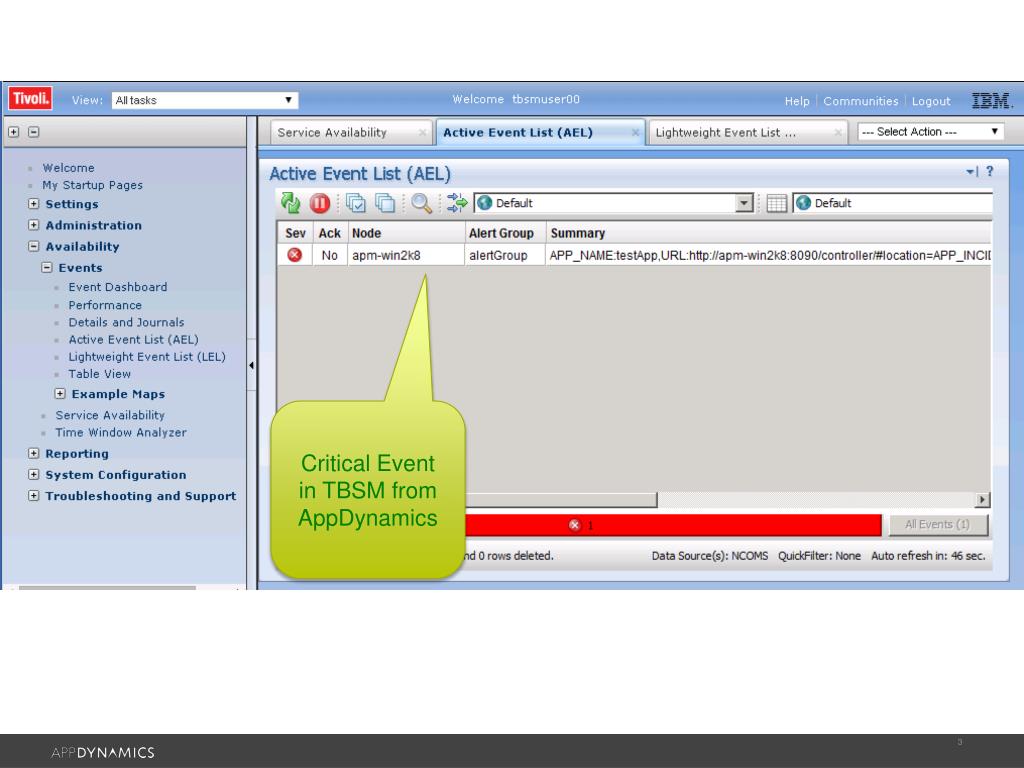Expand Troubleshooting and Support node
The image size is (1024, 768).
click(x=33, y=496)
